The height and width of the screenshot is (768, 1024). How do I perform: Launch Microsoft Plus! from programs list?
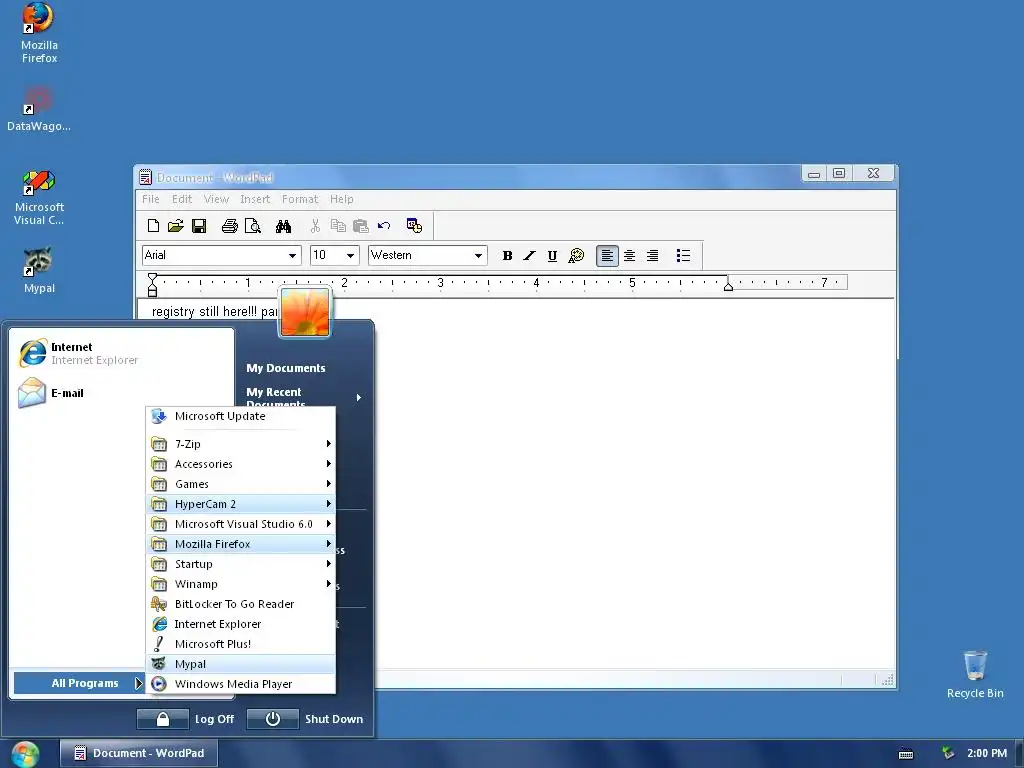click(241, 644)
